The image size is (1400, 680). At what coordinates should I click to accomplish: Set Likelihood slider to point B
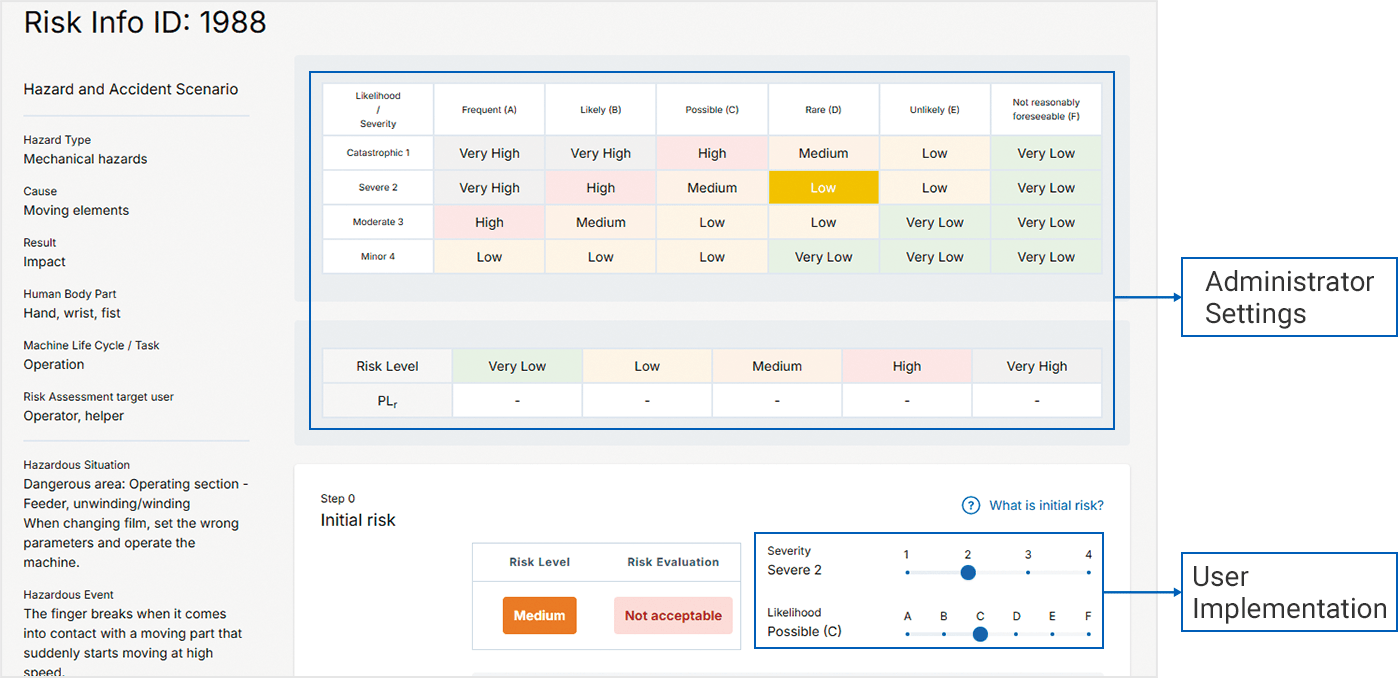coord(943,634)
